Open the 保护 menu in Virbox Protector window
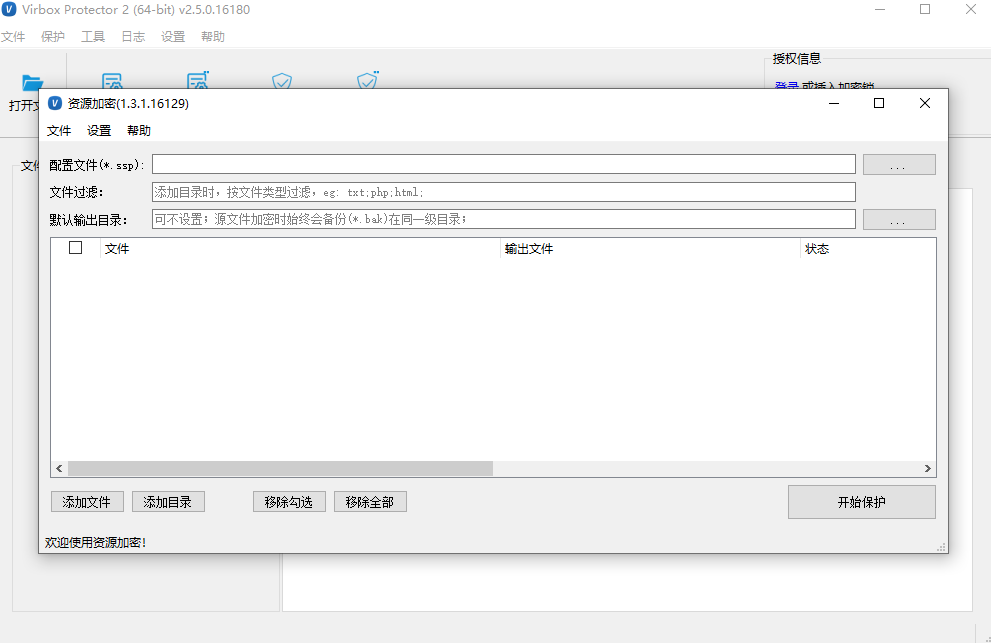 [52, 37]
